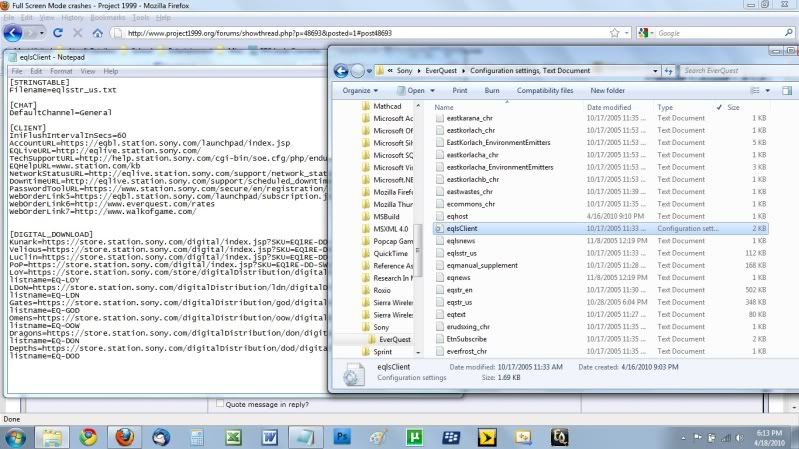
Task: Click the uTorrent taskbar icon
Action: click(x=413, y=436)
